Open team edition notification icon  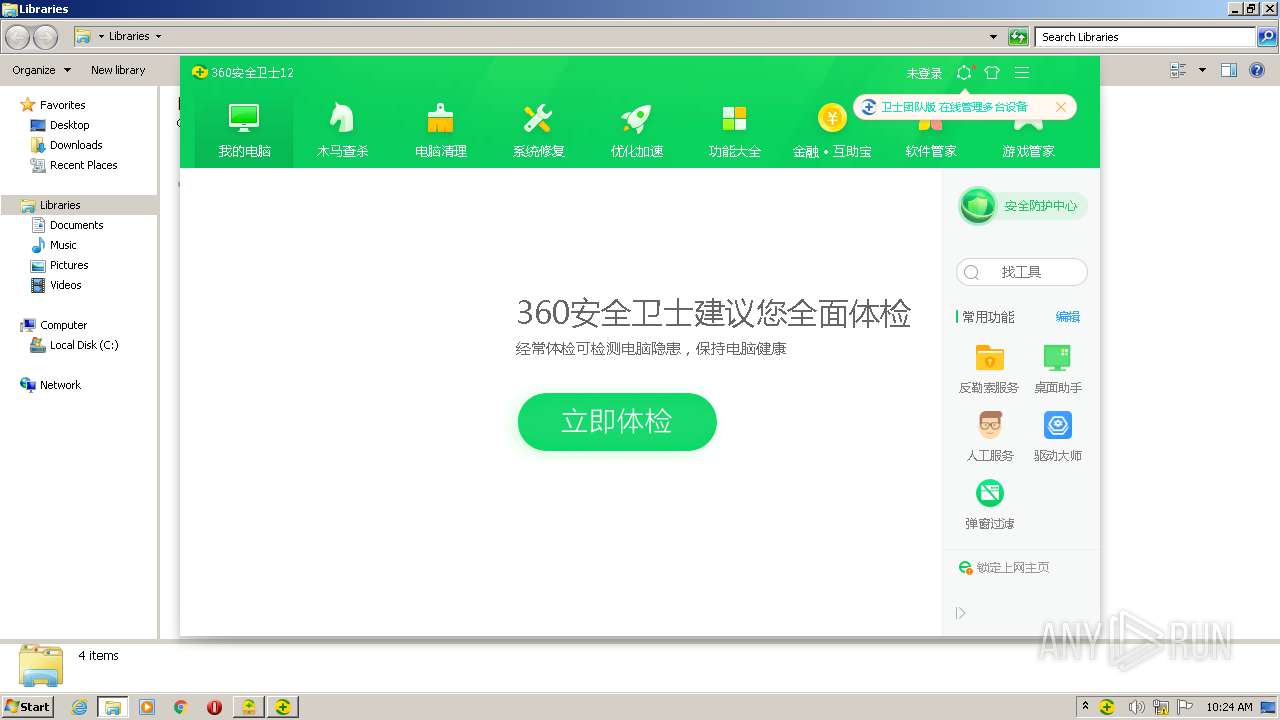964,72
